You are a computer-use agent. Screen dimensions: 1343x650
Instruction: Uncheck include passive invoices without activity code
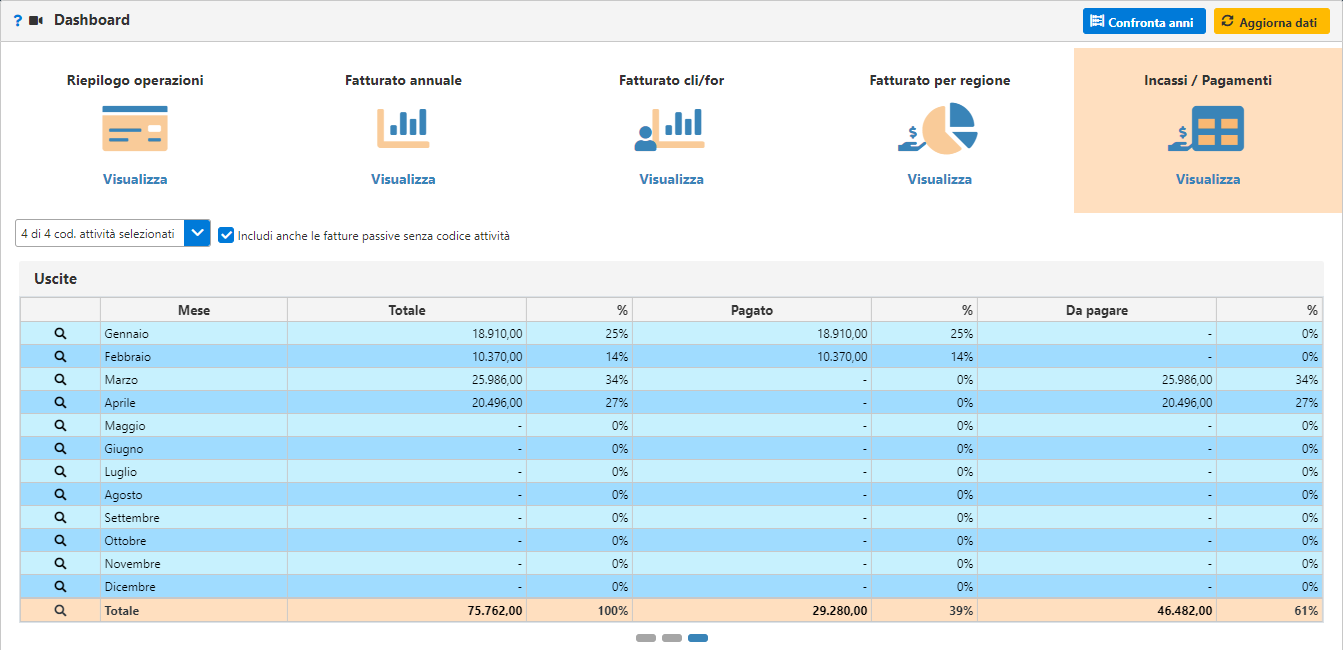point(226,235)
